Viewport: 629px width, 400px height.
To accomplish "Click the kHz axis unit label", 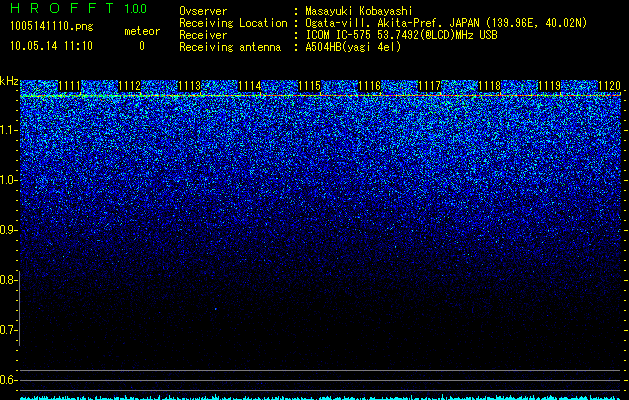I will click(9, 82).
